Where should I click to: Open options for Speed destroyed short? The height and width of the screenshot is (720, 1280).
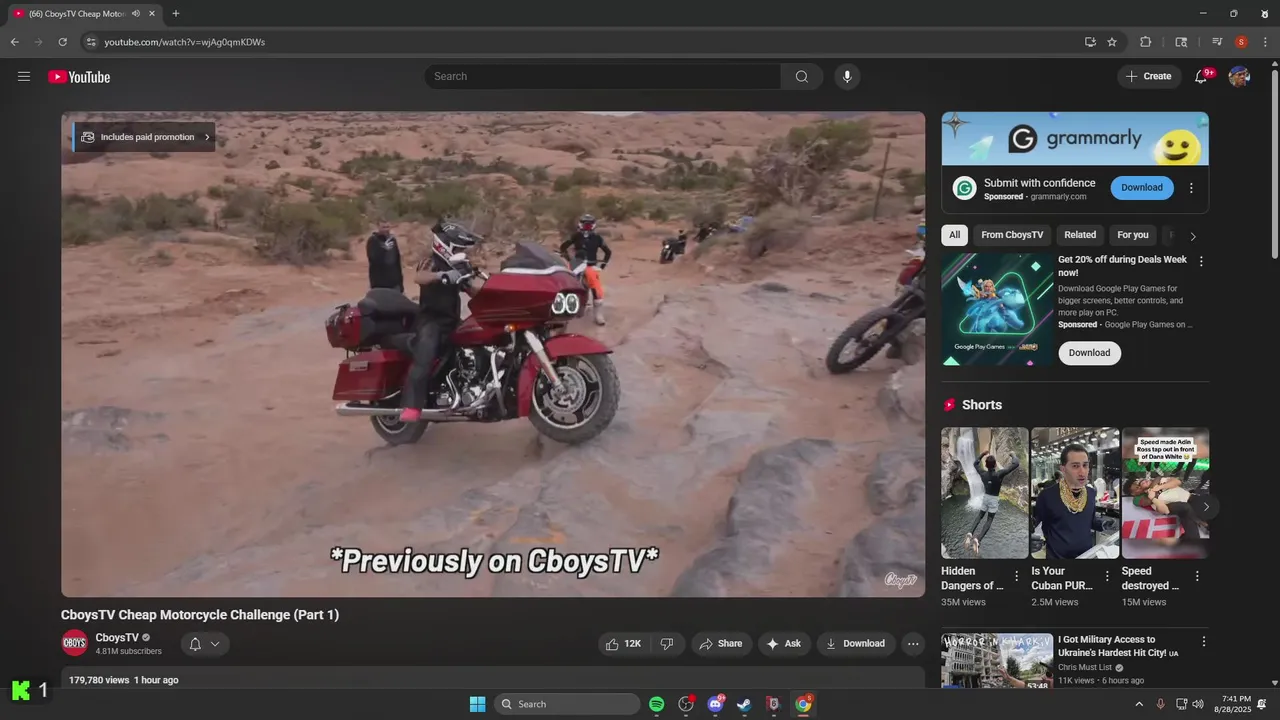pyautogui.click(x=1197, y=577)
